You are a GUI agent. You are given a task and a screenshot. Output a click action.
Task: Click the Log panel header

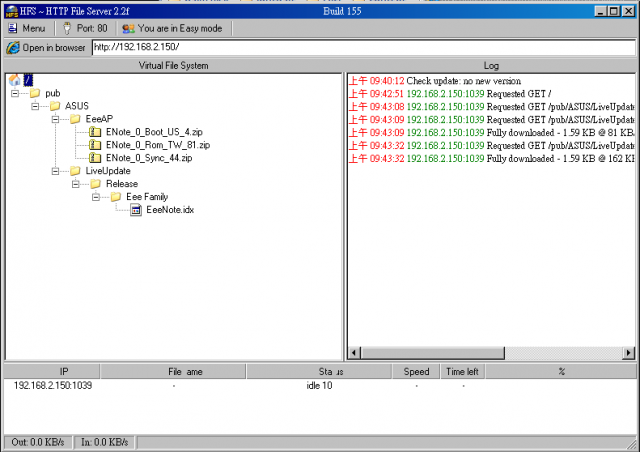coord(491,65)
